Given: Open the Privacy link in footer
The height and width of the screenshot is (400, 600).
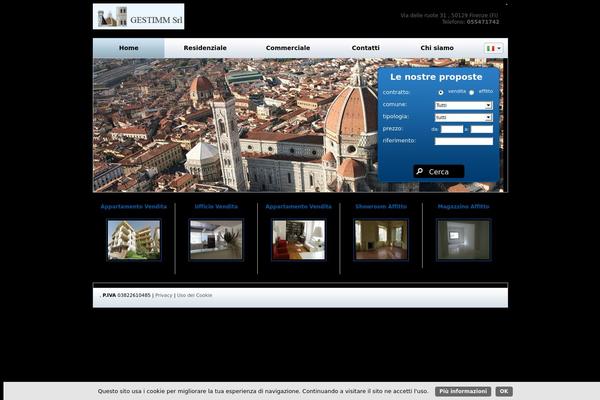Looking at the screenshot, I should point(164,295).
